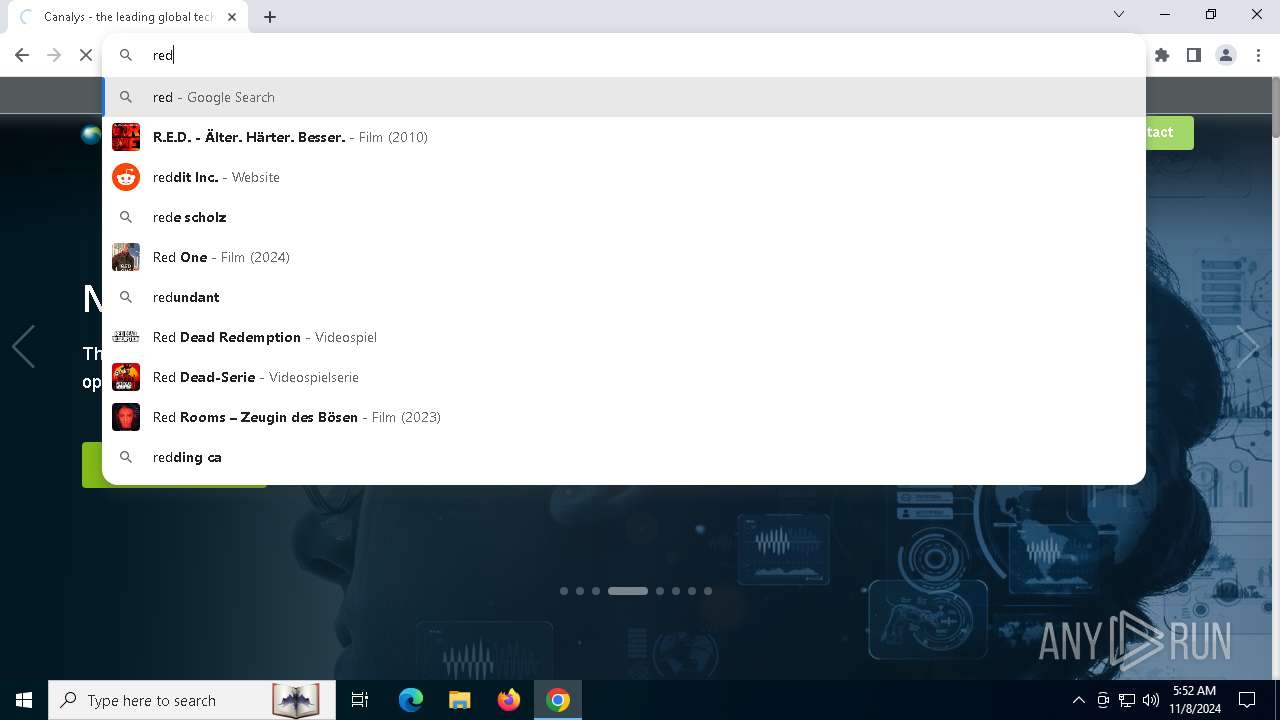The image size is (1280, 720).
Task: Open the volume speaker tray icon
Action: (x=1151, y=700)
